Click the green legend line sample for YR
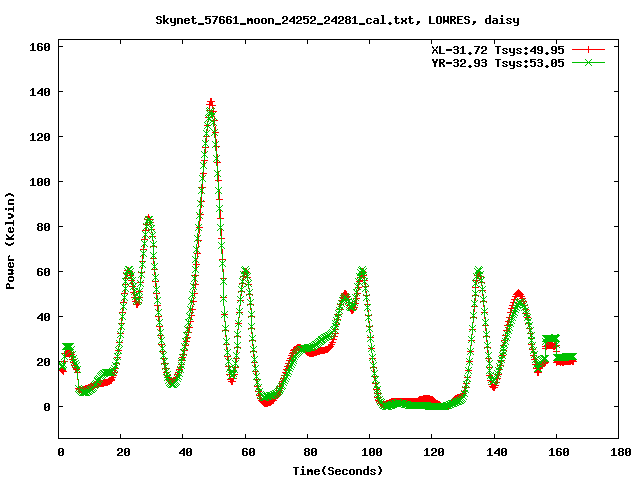 (x=588, y=63)
